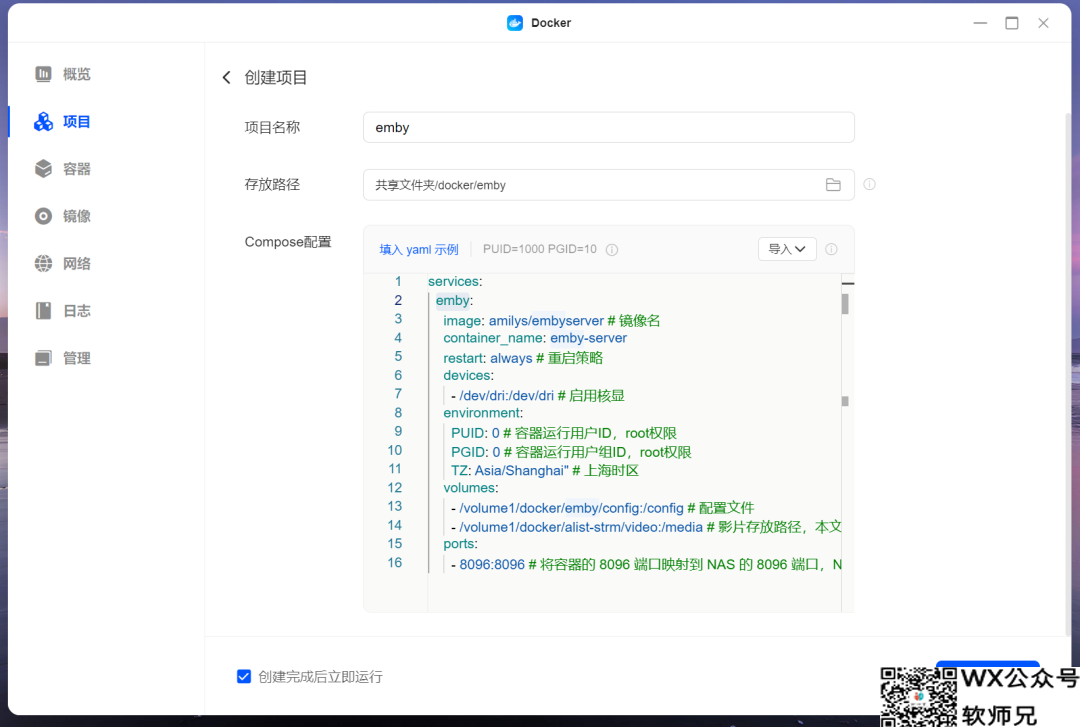Switch to the 镜像 images section
The width and height of the screenshot is (1080, 727).
click(x=77, y=216)
